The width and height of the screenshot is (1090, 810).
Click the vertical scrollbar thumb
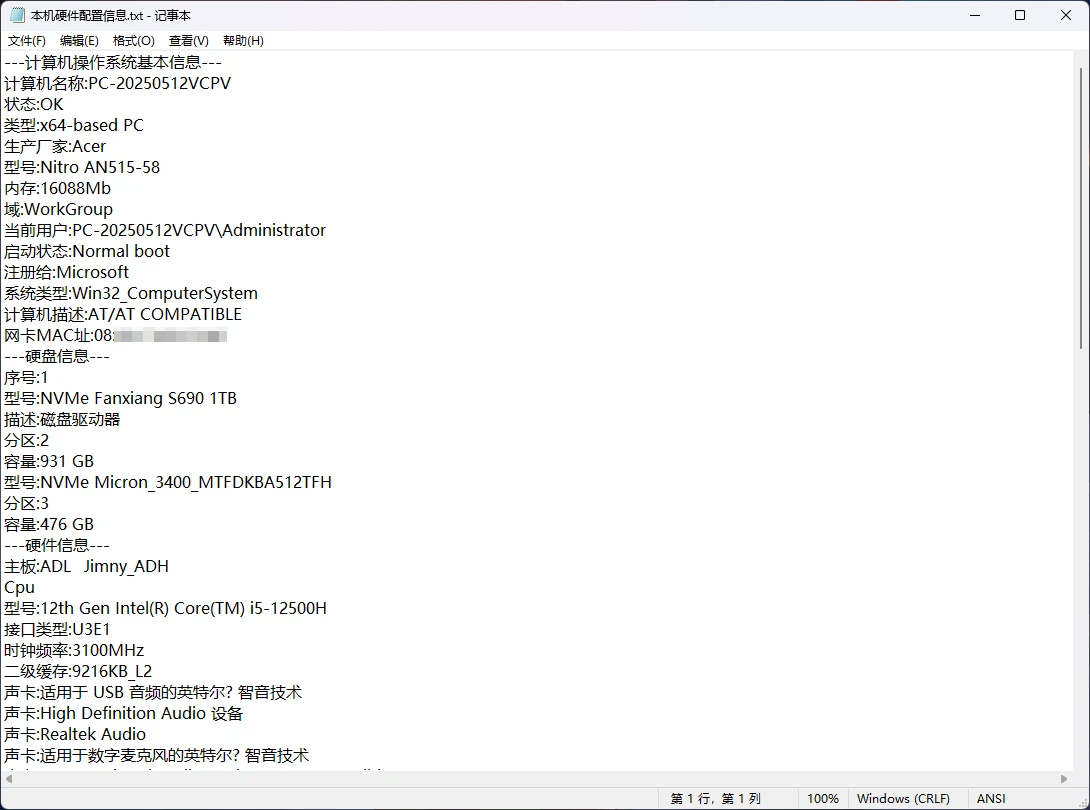point(1081,207)
